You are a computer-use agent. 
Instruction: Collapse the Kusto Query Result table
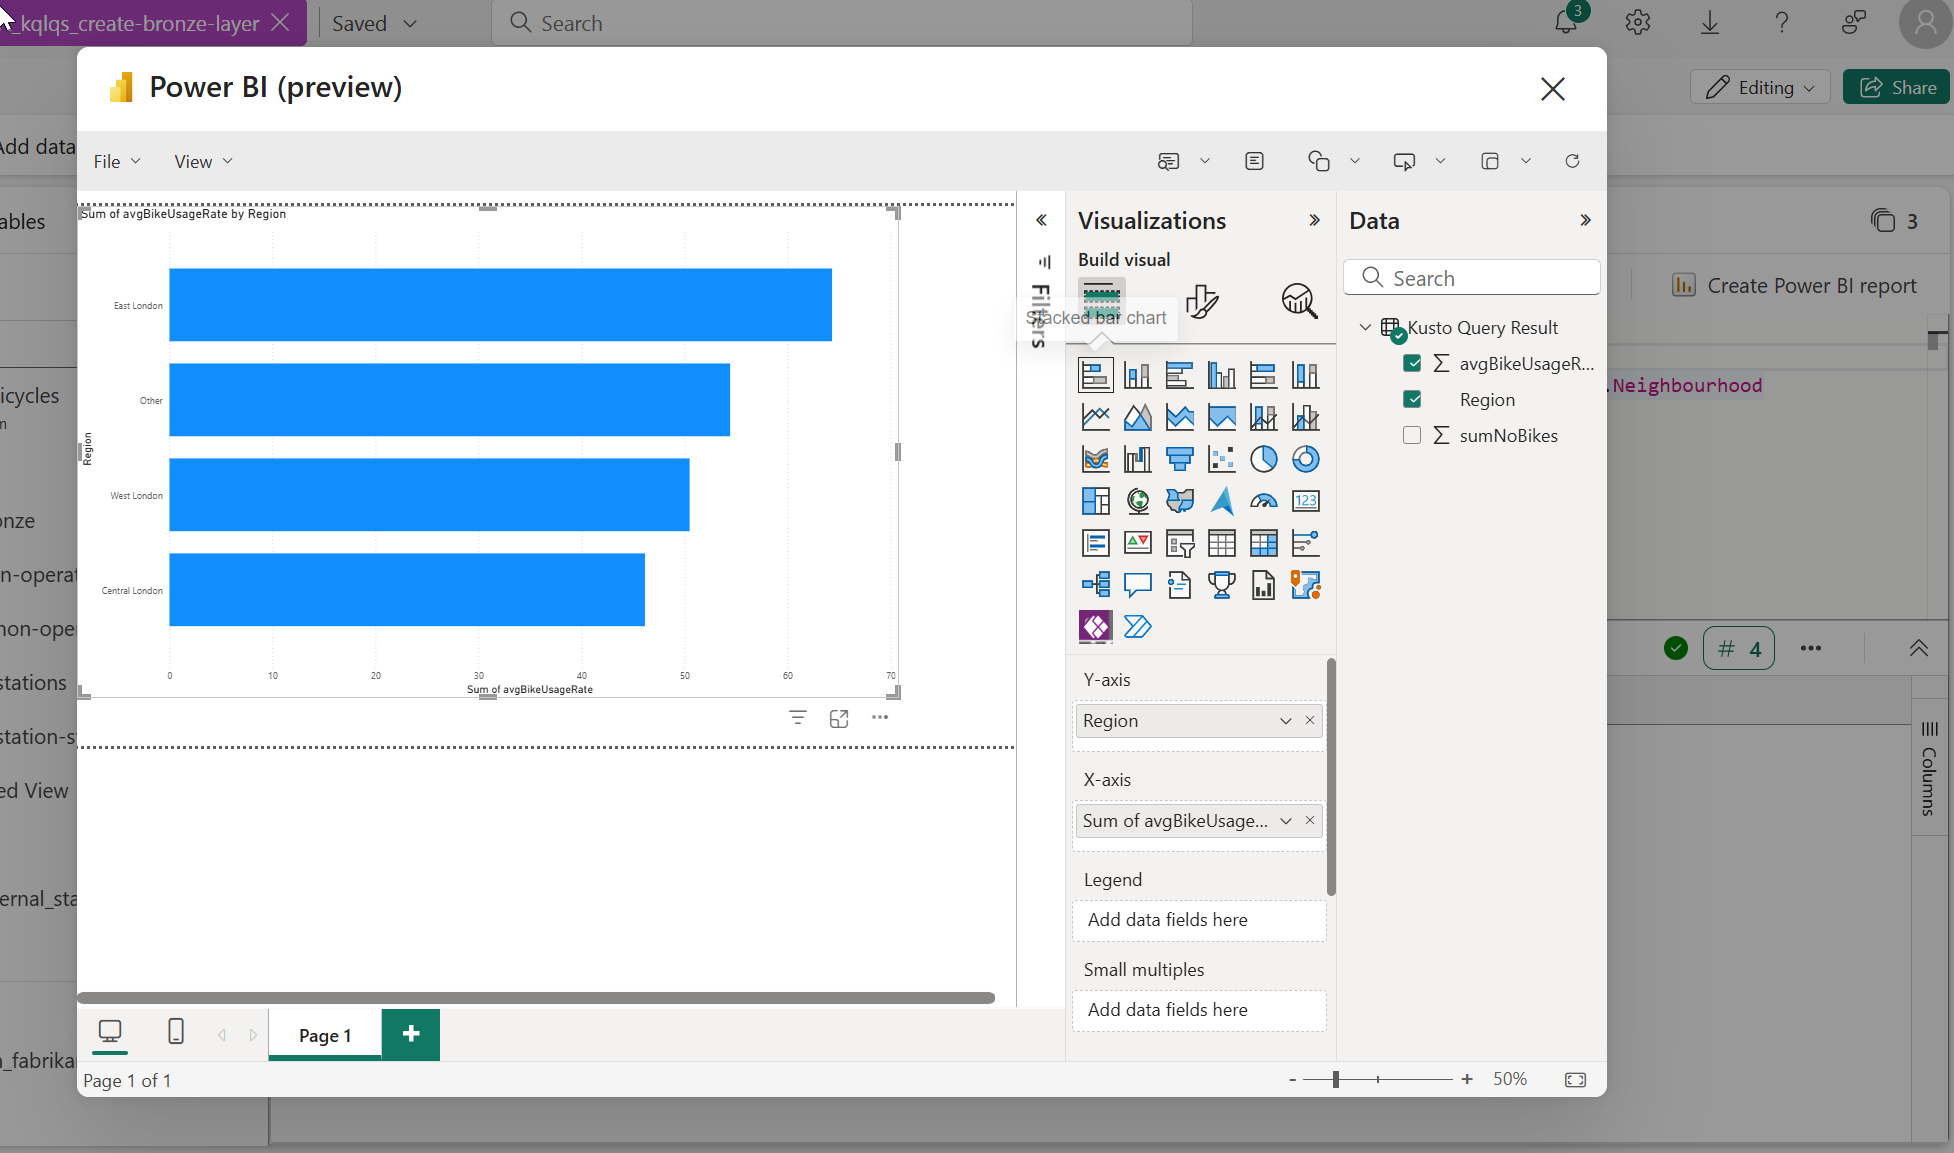1365,327
